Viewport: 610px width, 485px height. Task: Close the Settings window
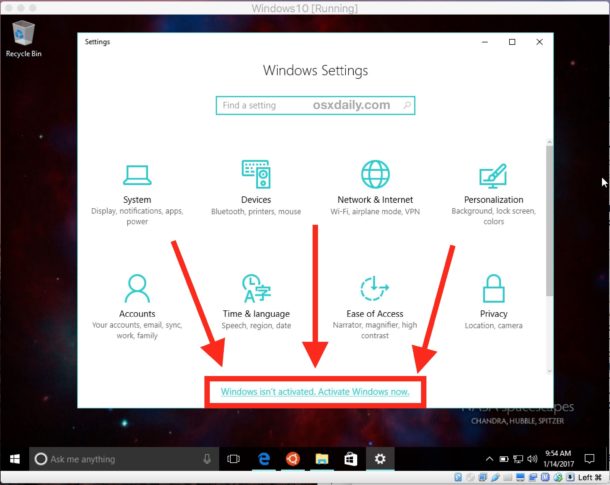tap(539, 42)
